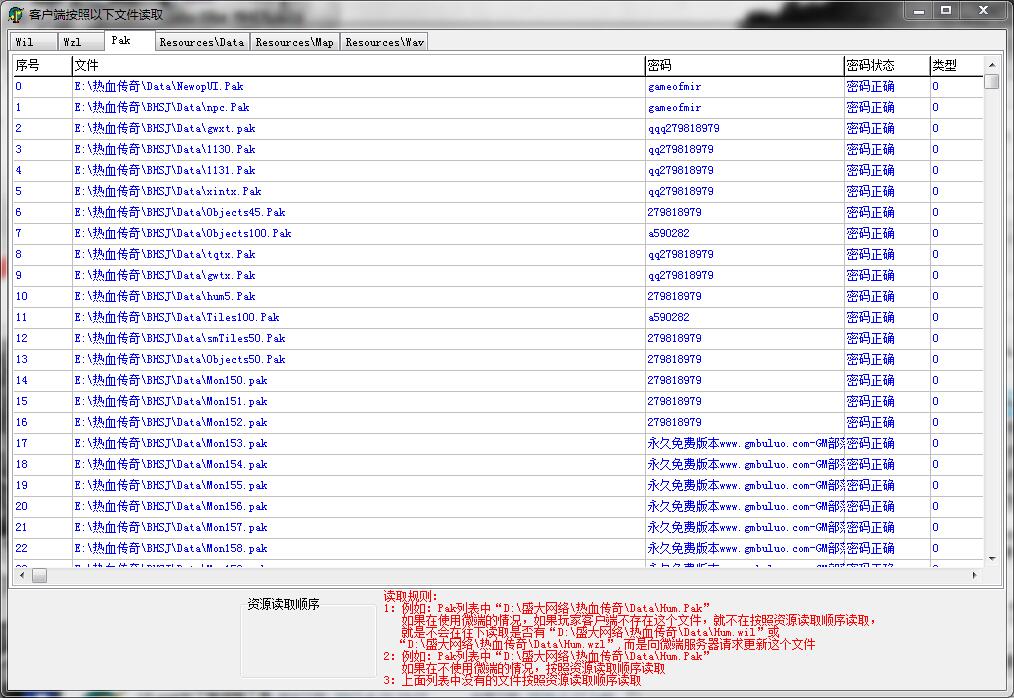
Task: Click the 资源读取顺序 list box
Action: (x=308, y=645)
